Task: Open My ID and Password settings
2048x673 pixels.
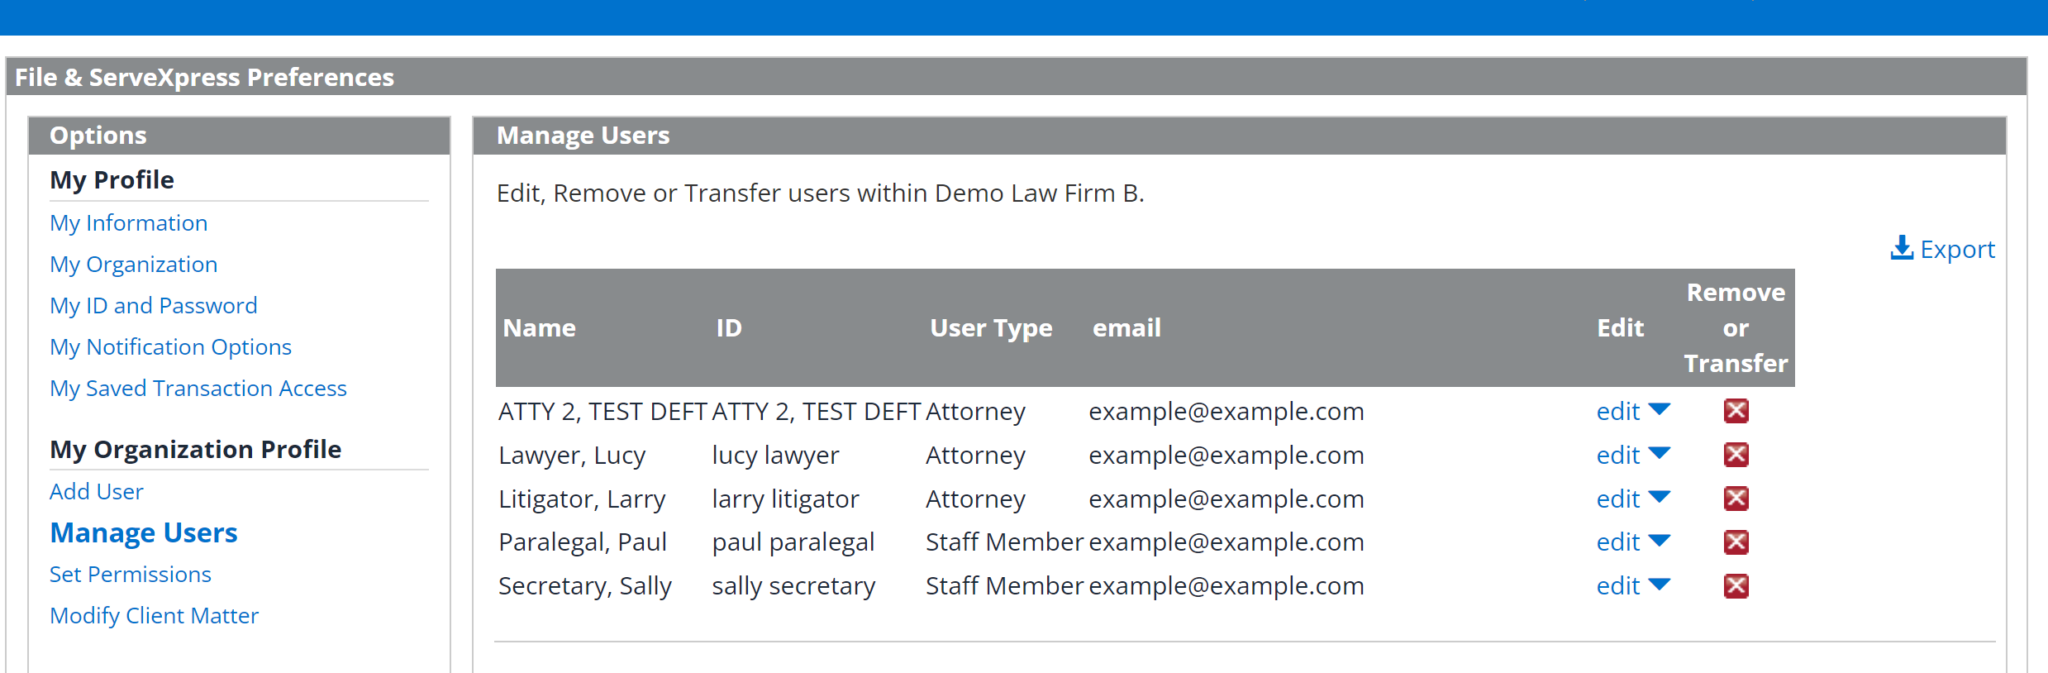Action: (x=153, y=305)
